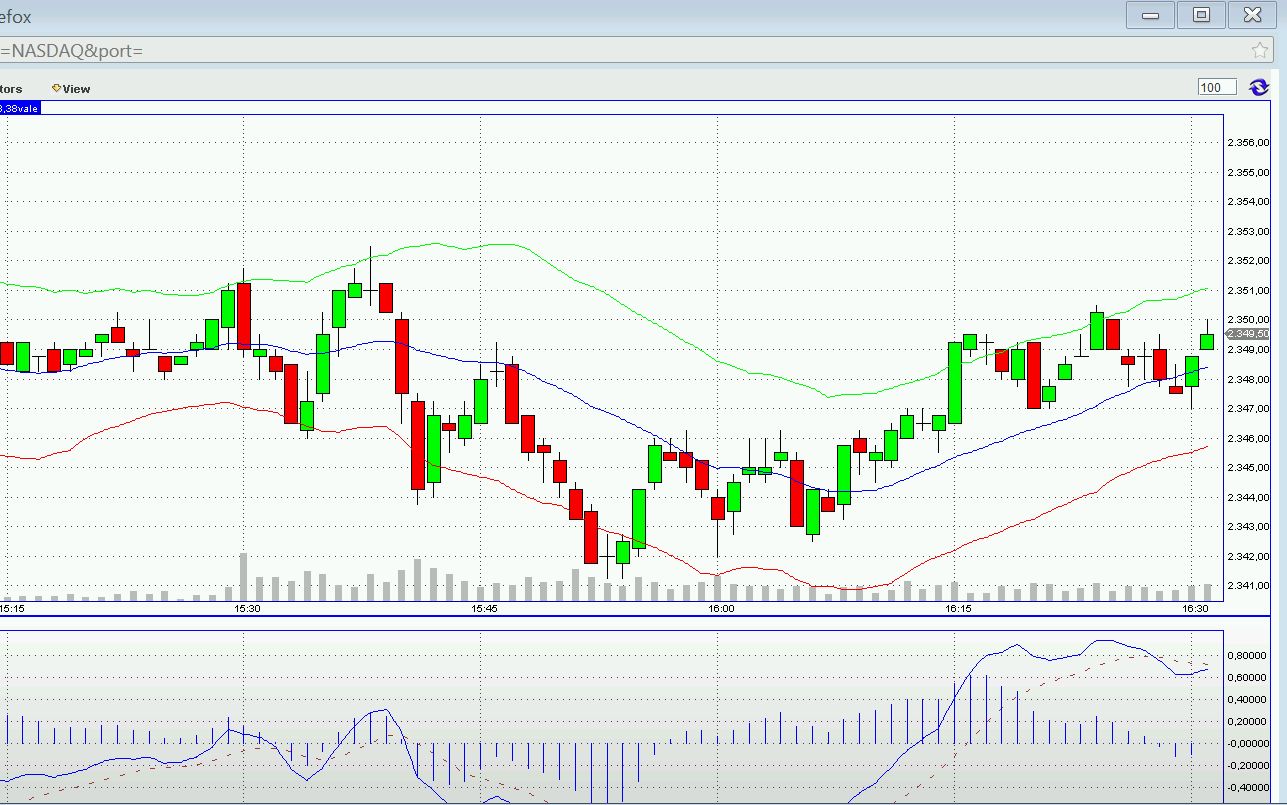Open the truncated tors menu in the toolbar
Viewport: 1287px width, 805px height.
[10, 88]
